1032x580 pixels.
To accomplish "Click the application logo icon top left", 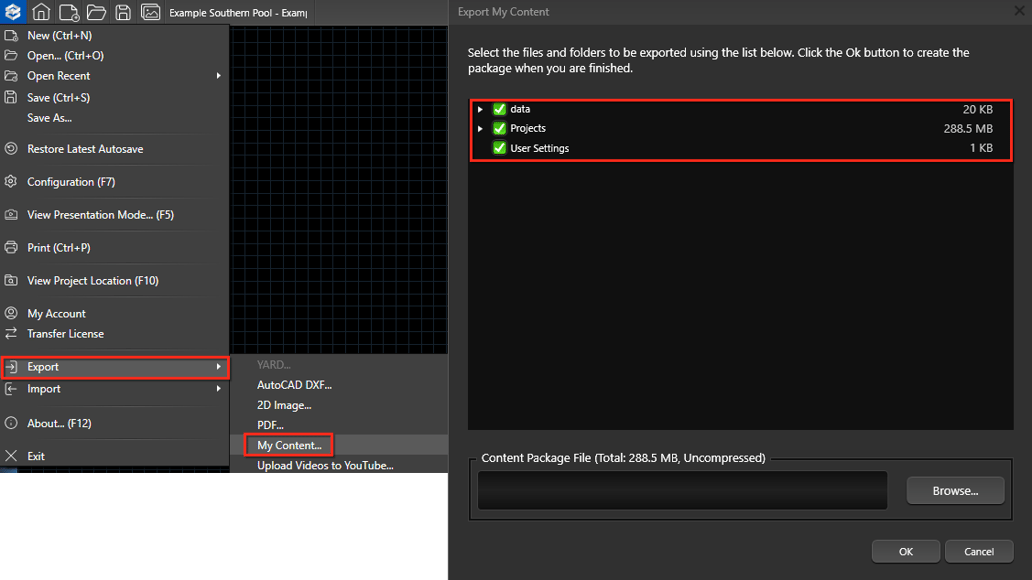I will [x=14, y=12].
